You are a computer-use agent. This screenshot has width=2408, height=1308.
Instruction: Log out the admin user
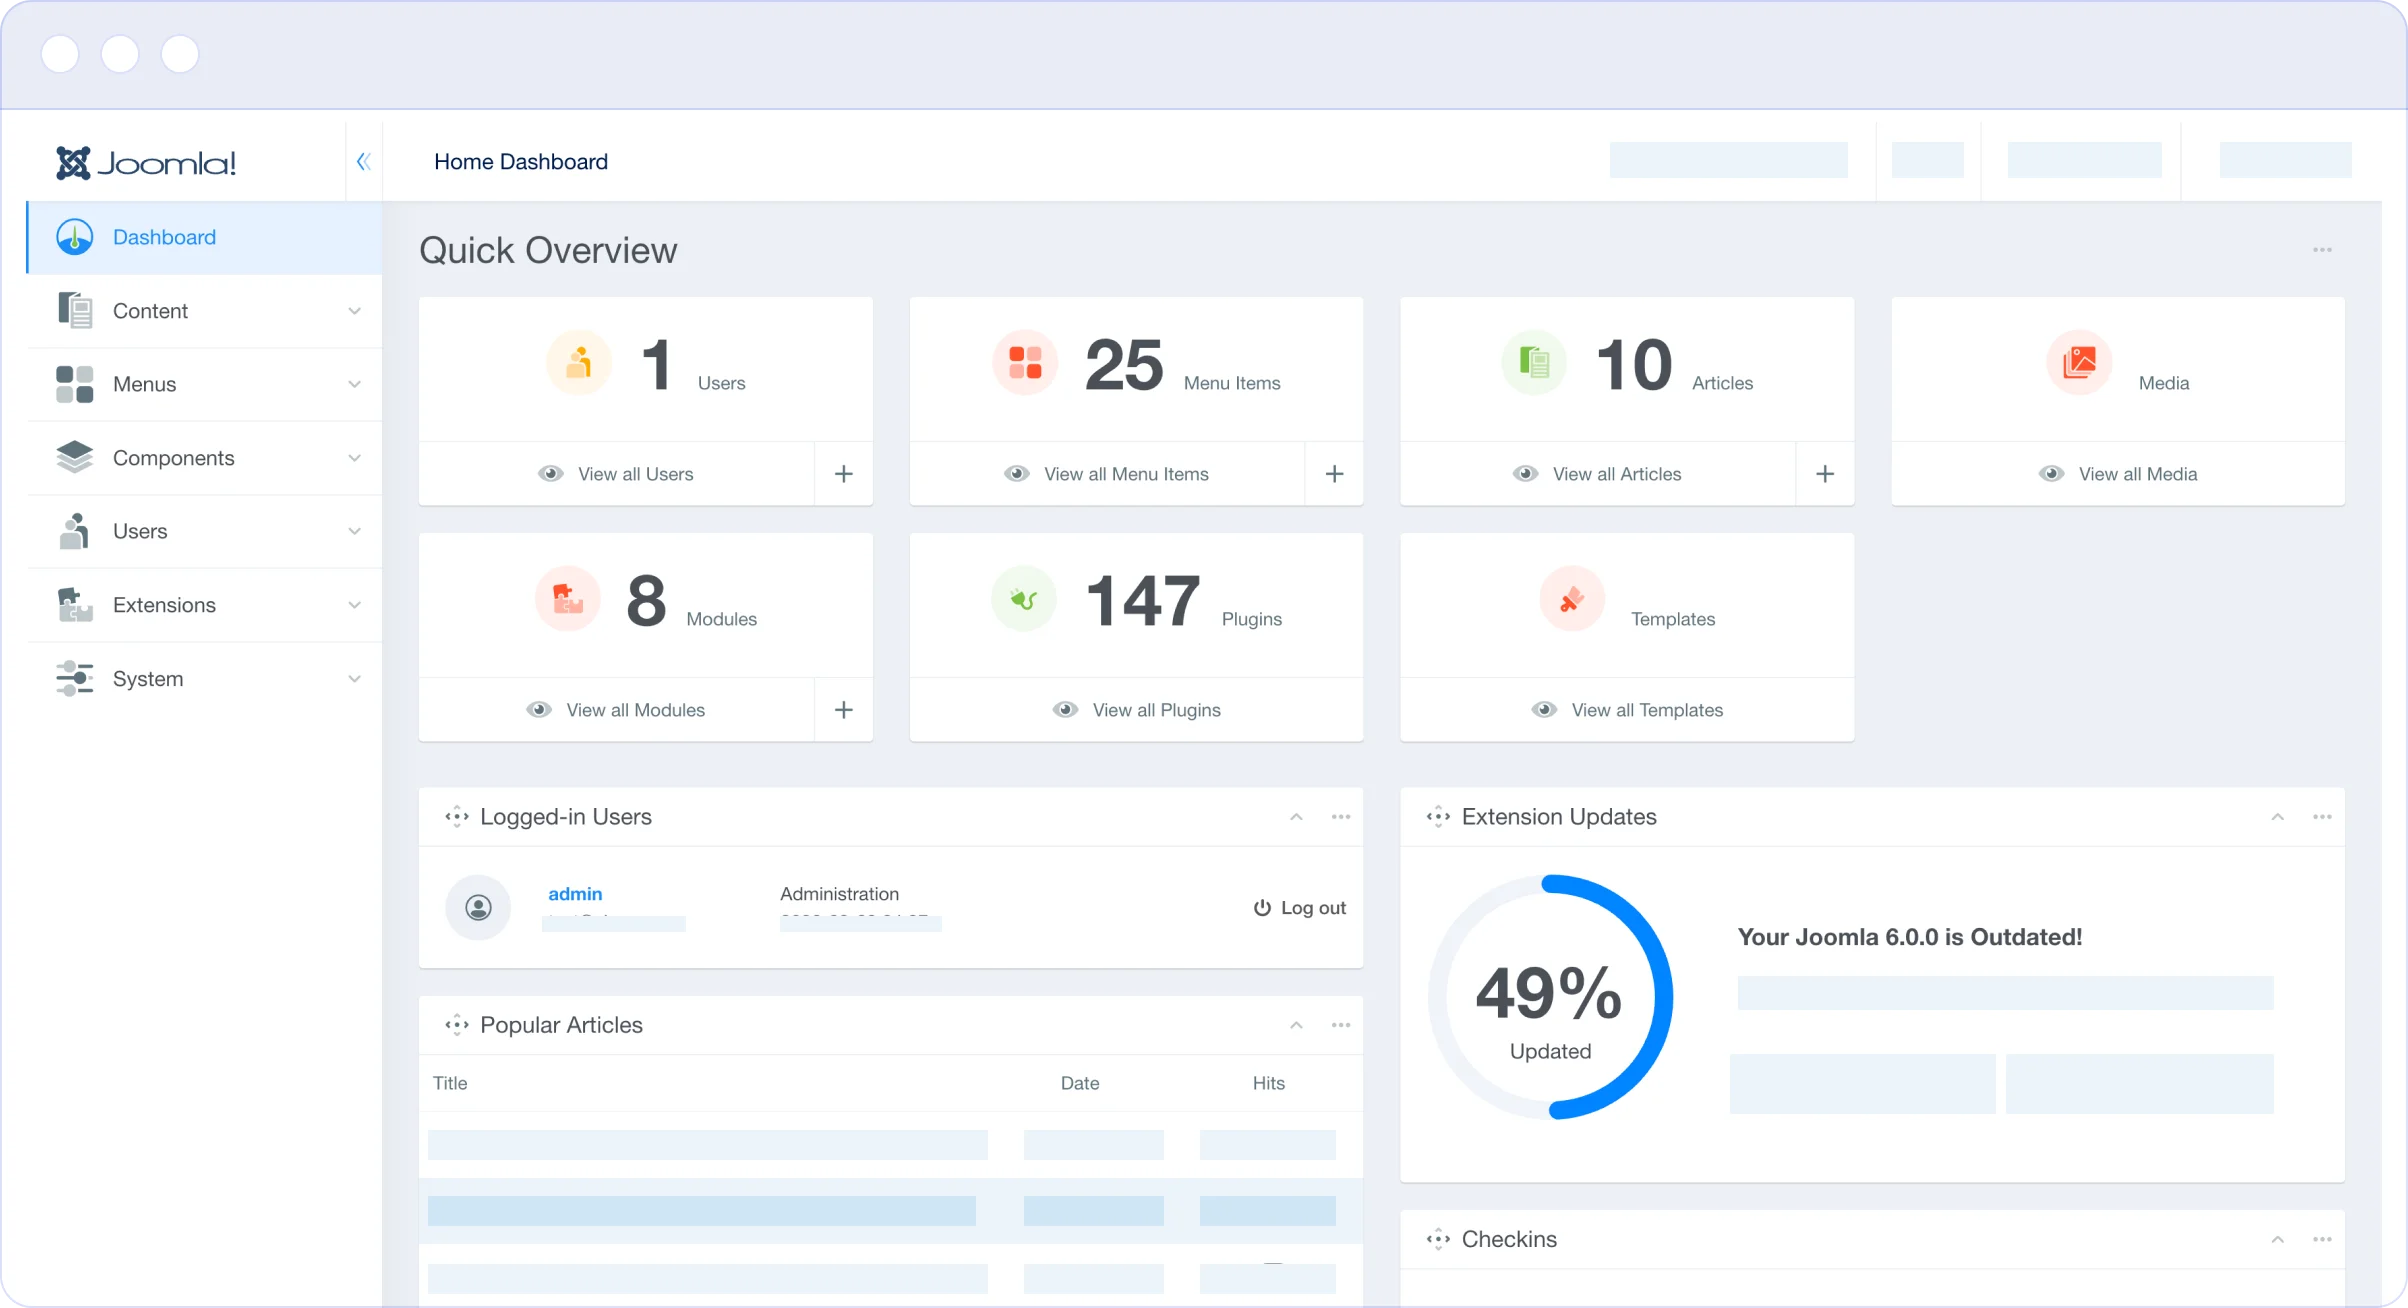[x=1300, y=908]
